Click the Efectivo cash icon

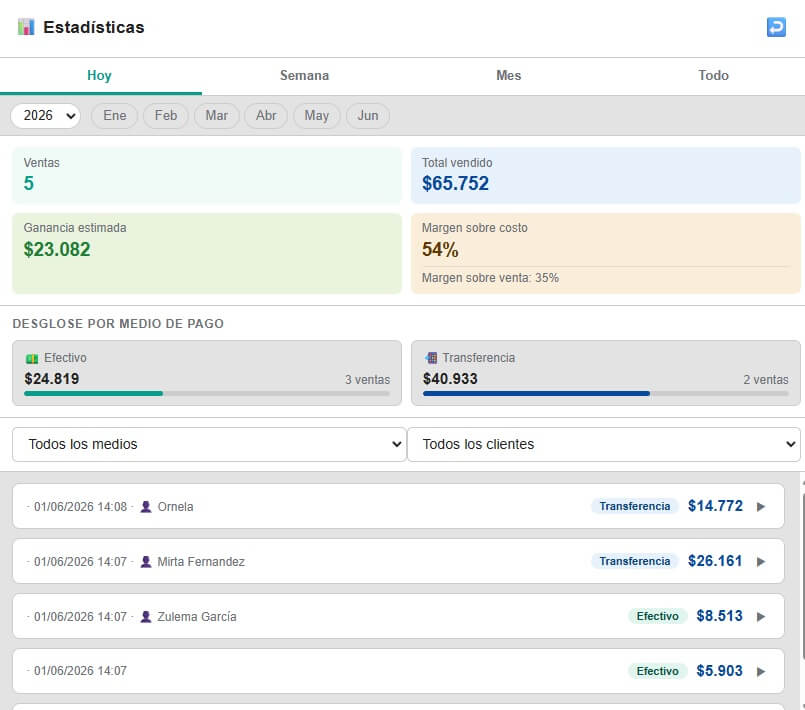coord(32,358)
